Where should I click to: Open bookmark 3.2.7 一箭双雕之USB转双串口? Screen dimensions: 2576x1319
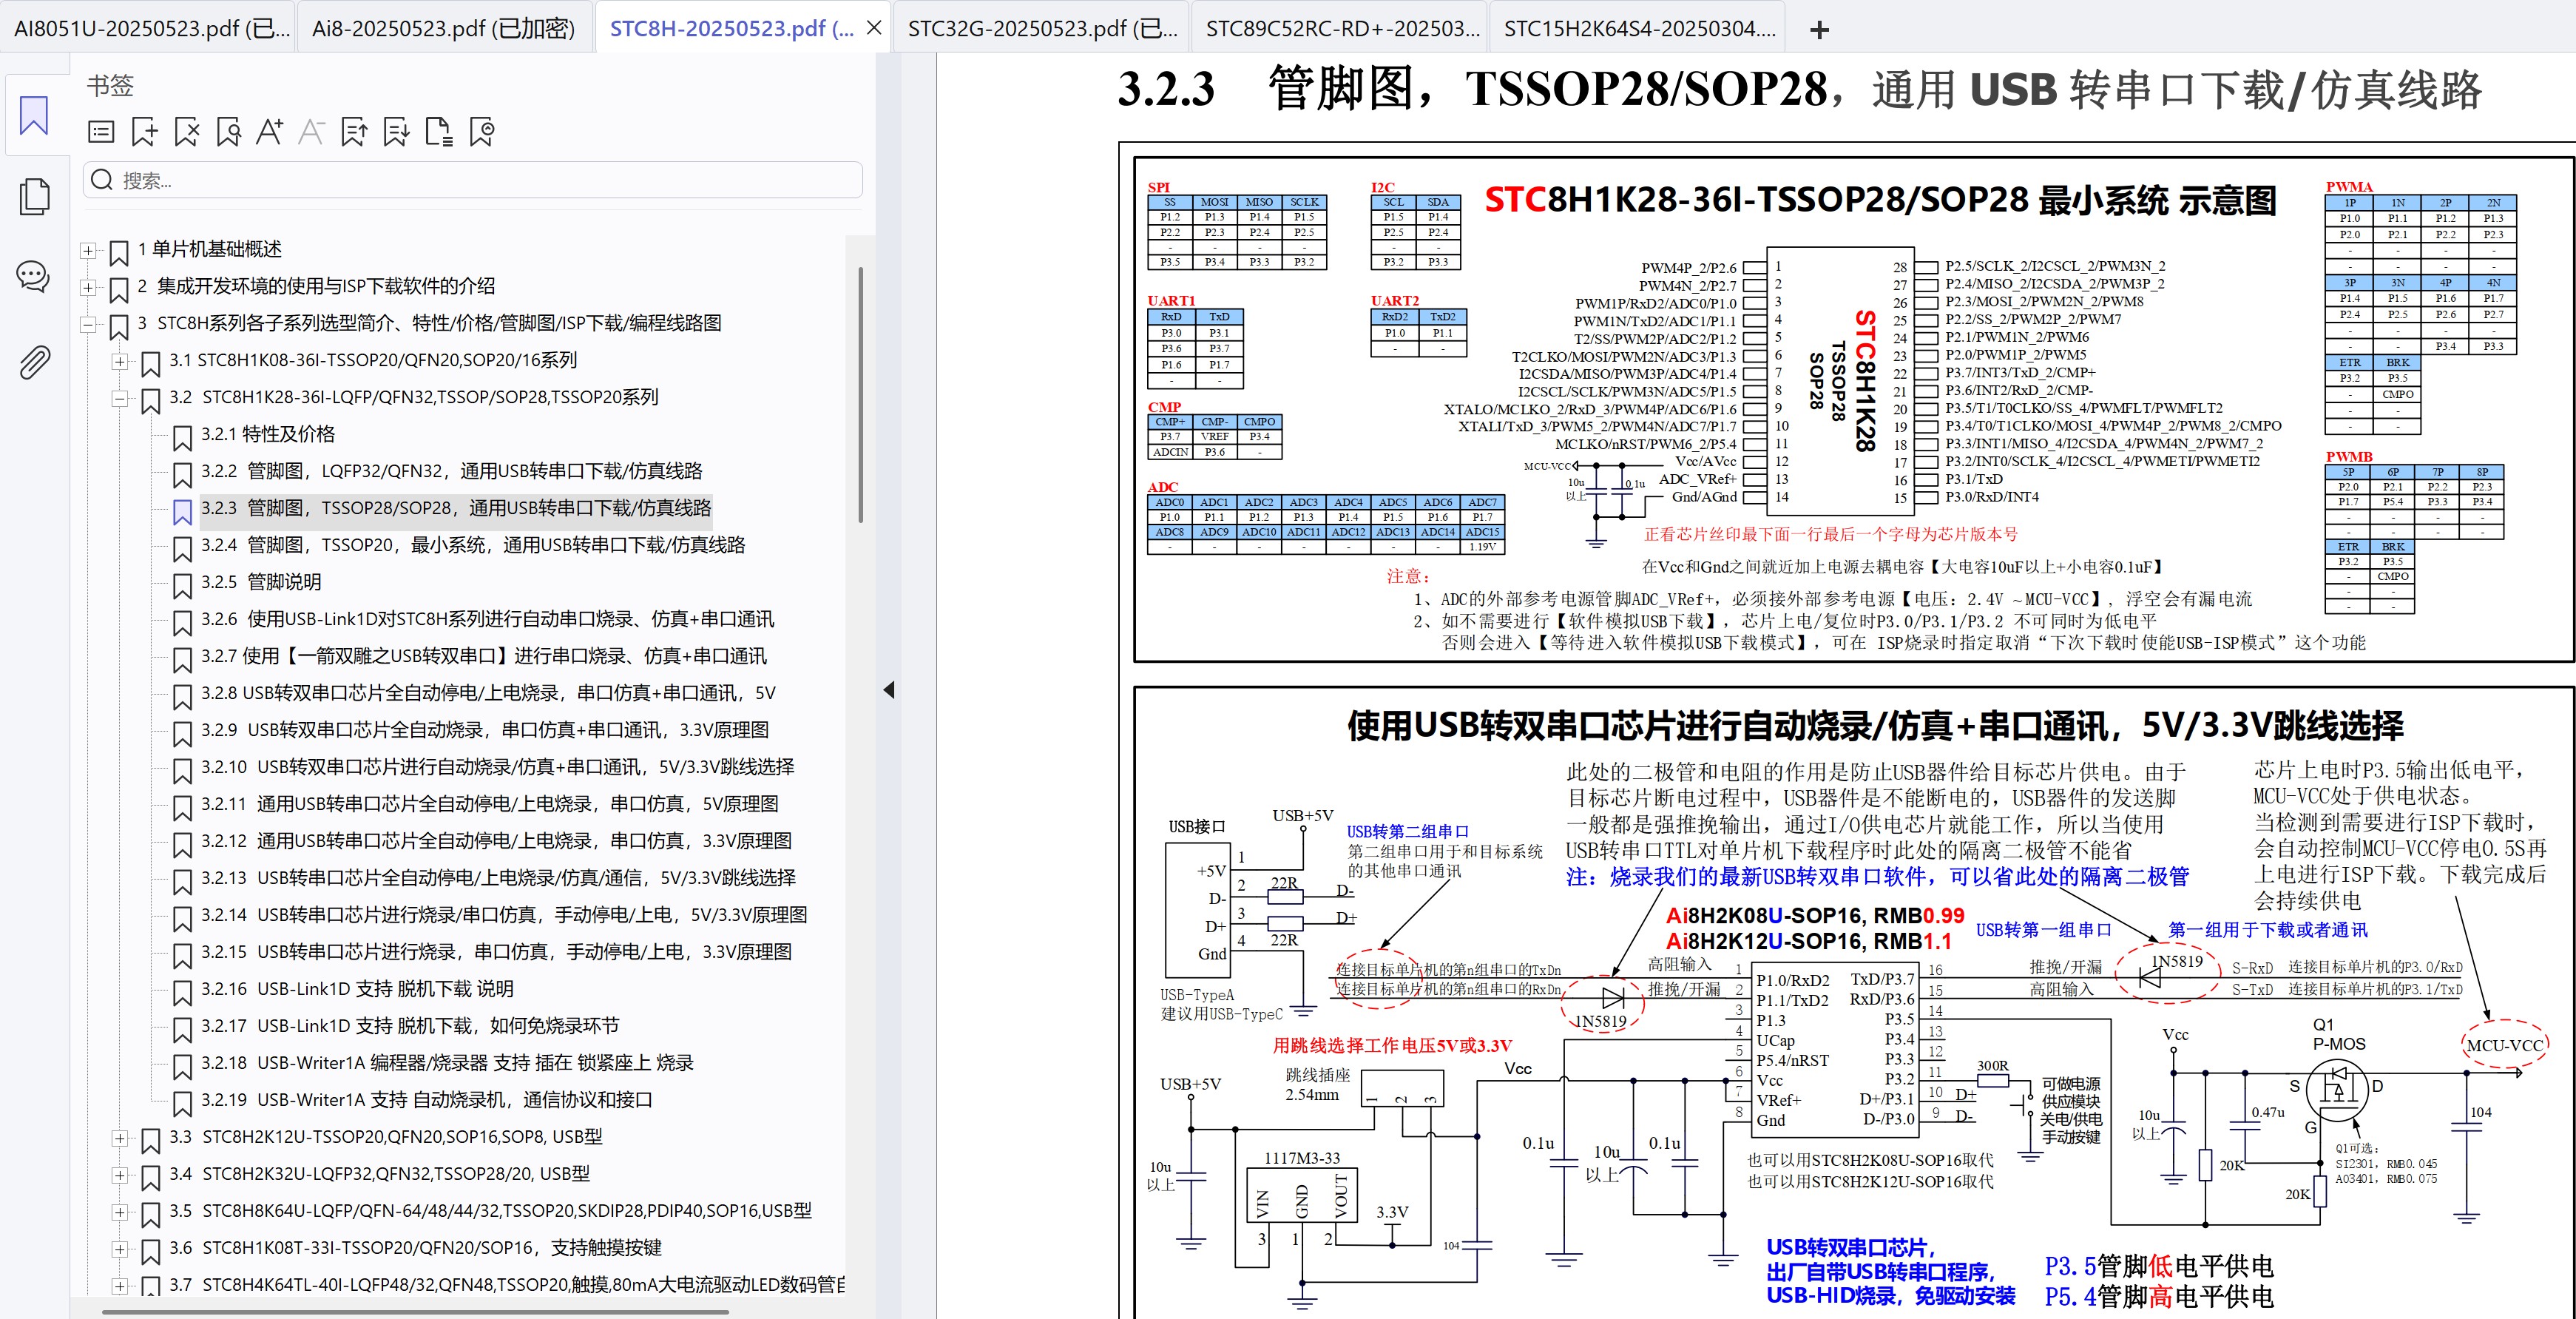tap(484, 656)
